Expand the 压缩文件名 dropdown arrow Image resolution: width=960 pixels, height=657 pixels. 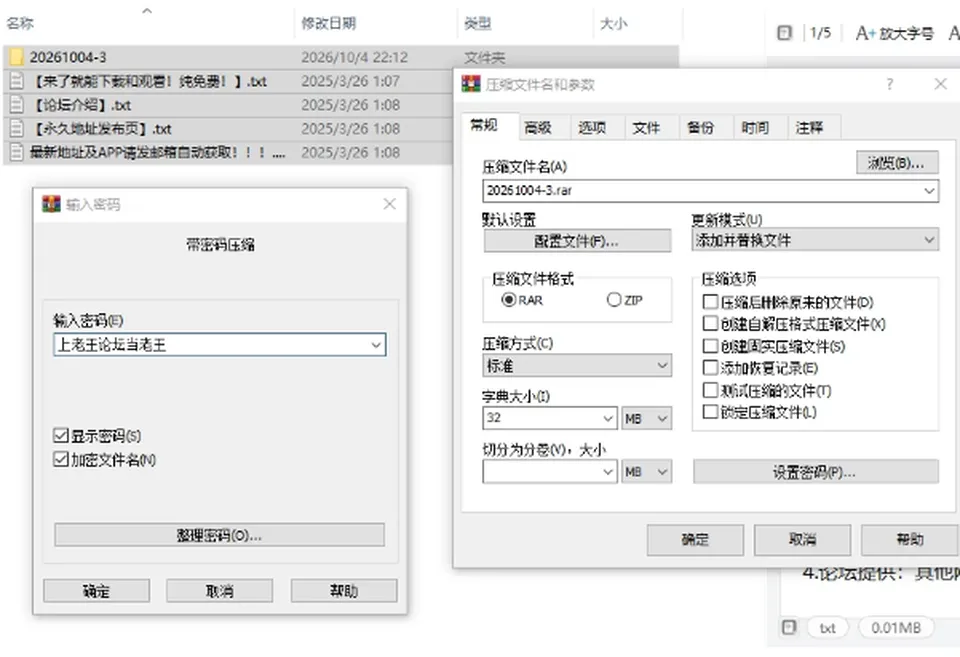point(929,190)
